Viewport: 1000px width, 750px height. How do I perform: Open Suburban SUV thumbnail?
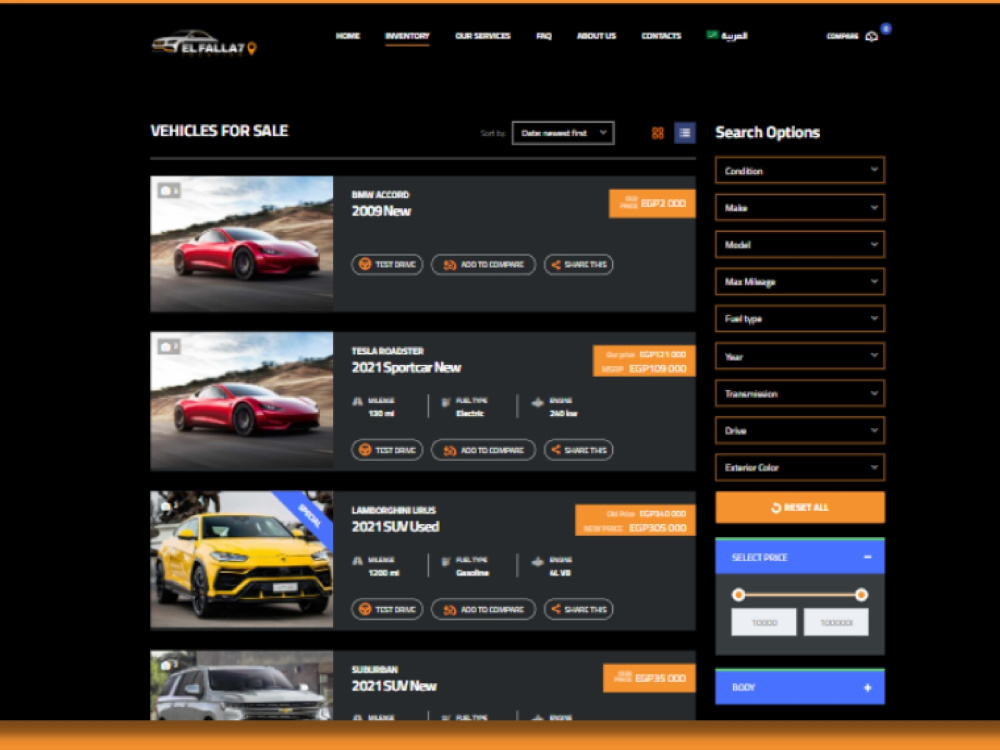(242, 686)
